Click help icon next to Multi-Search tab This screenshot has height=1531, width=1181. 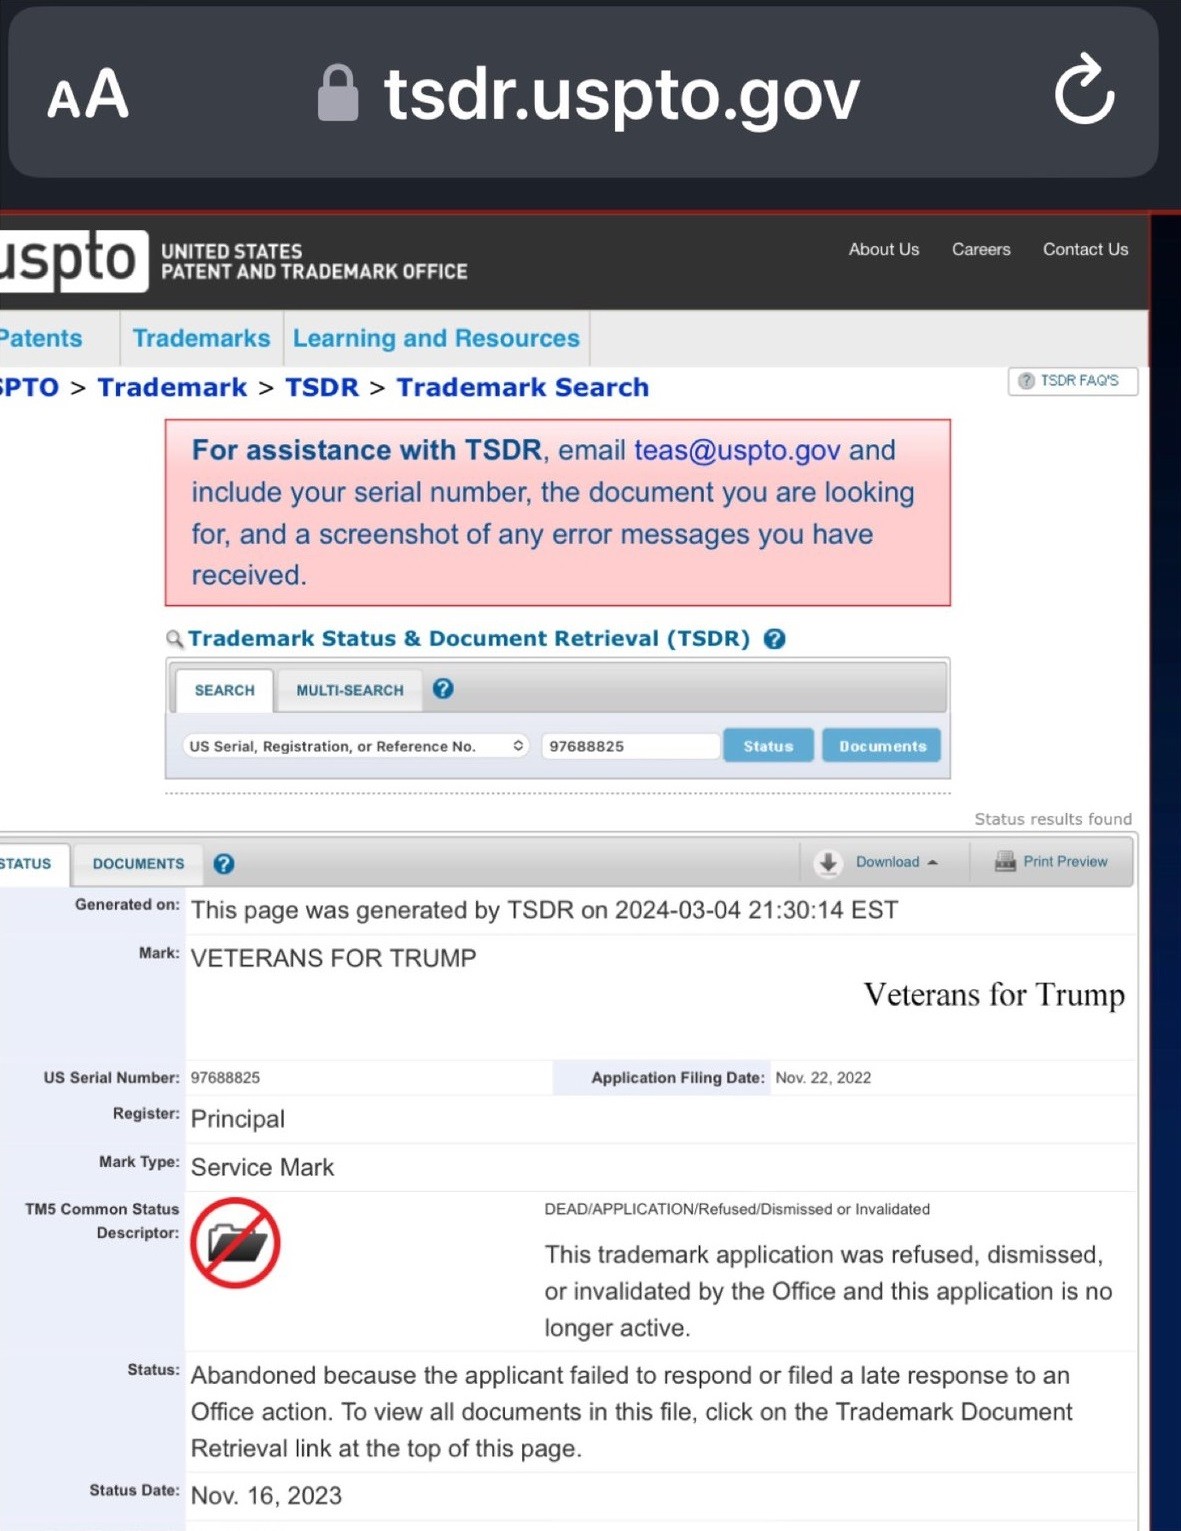(443, 689)
